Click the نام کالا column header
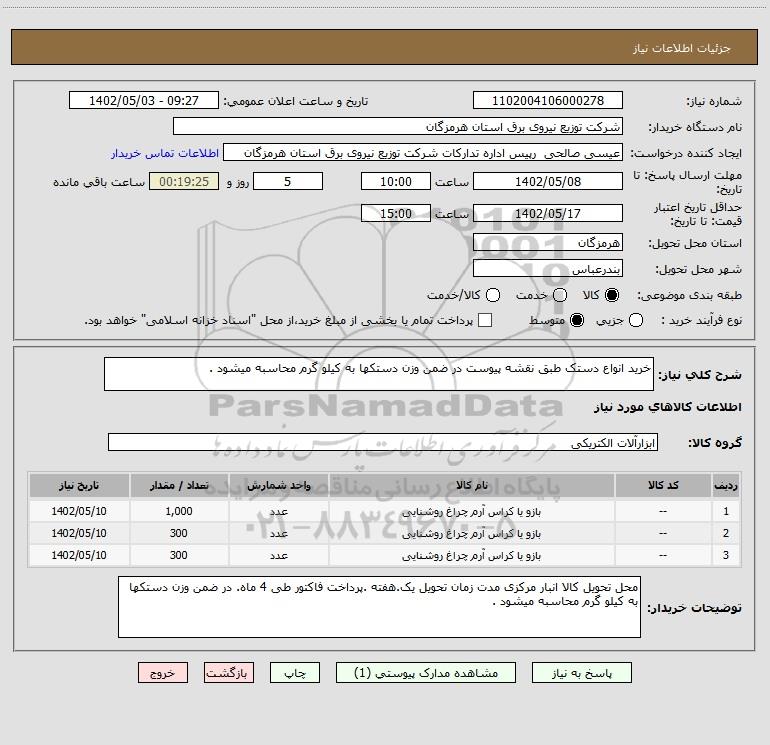 coord(471,486)
